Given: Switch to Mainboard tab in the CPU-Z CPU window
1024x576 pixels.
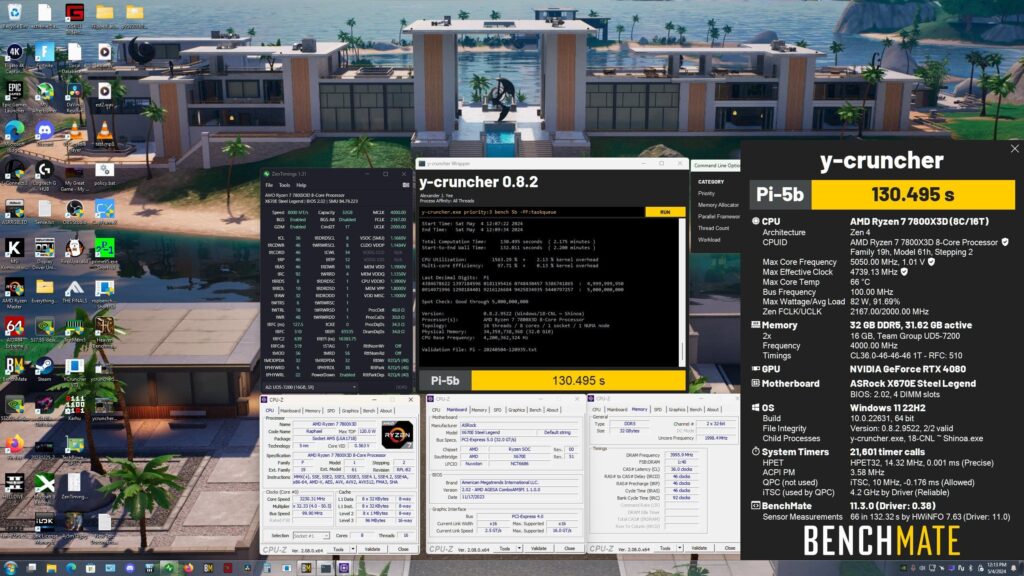Looking at the screenshot, I should pyautogui.click(x=290, y=411).
